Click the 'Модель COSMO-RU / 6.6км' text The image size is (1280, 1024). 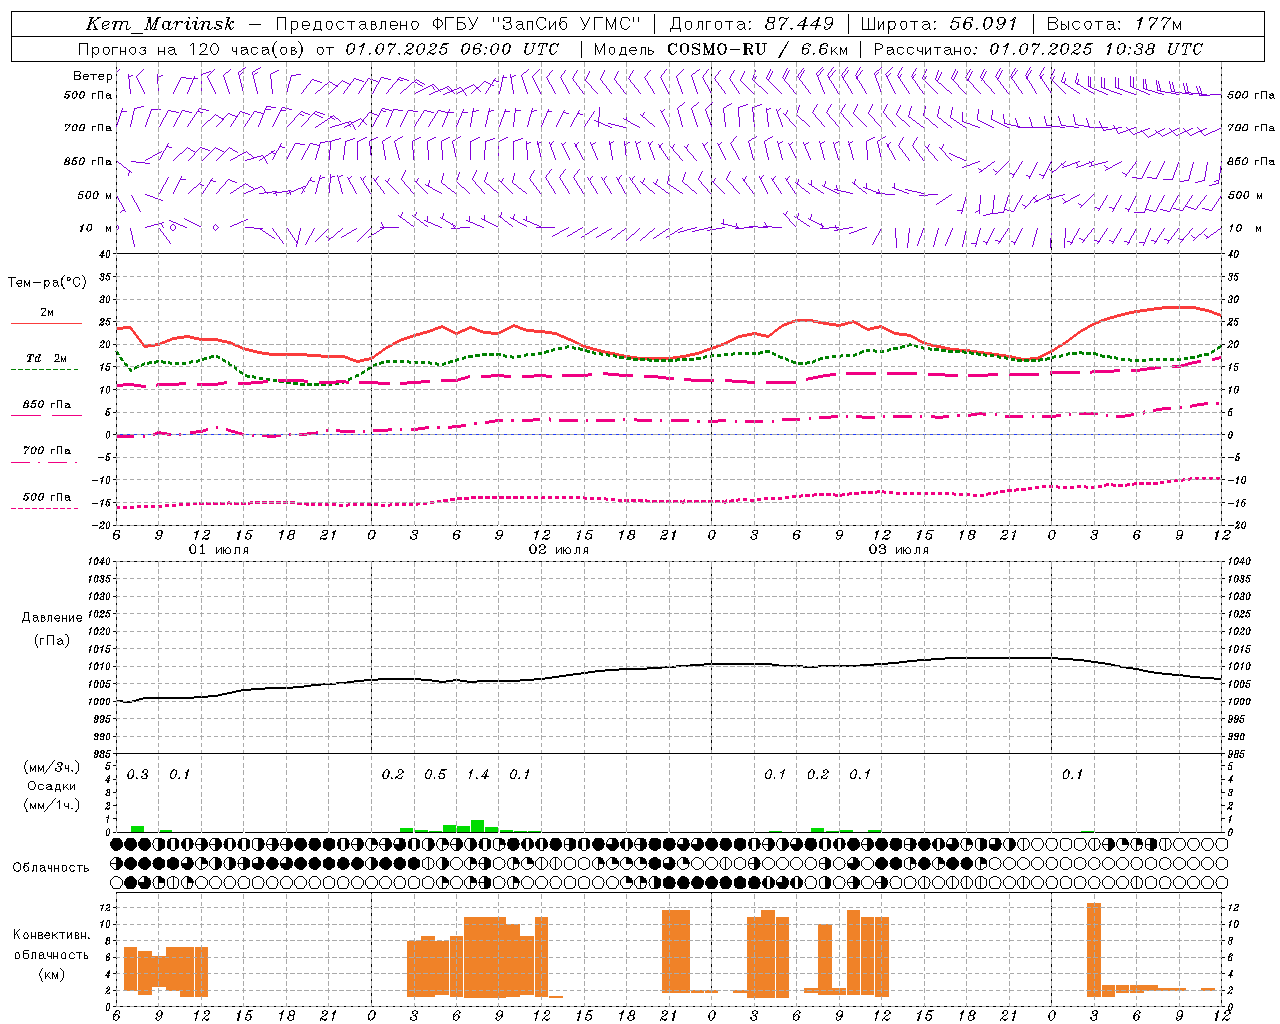point(720,49)
